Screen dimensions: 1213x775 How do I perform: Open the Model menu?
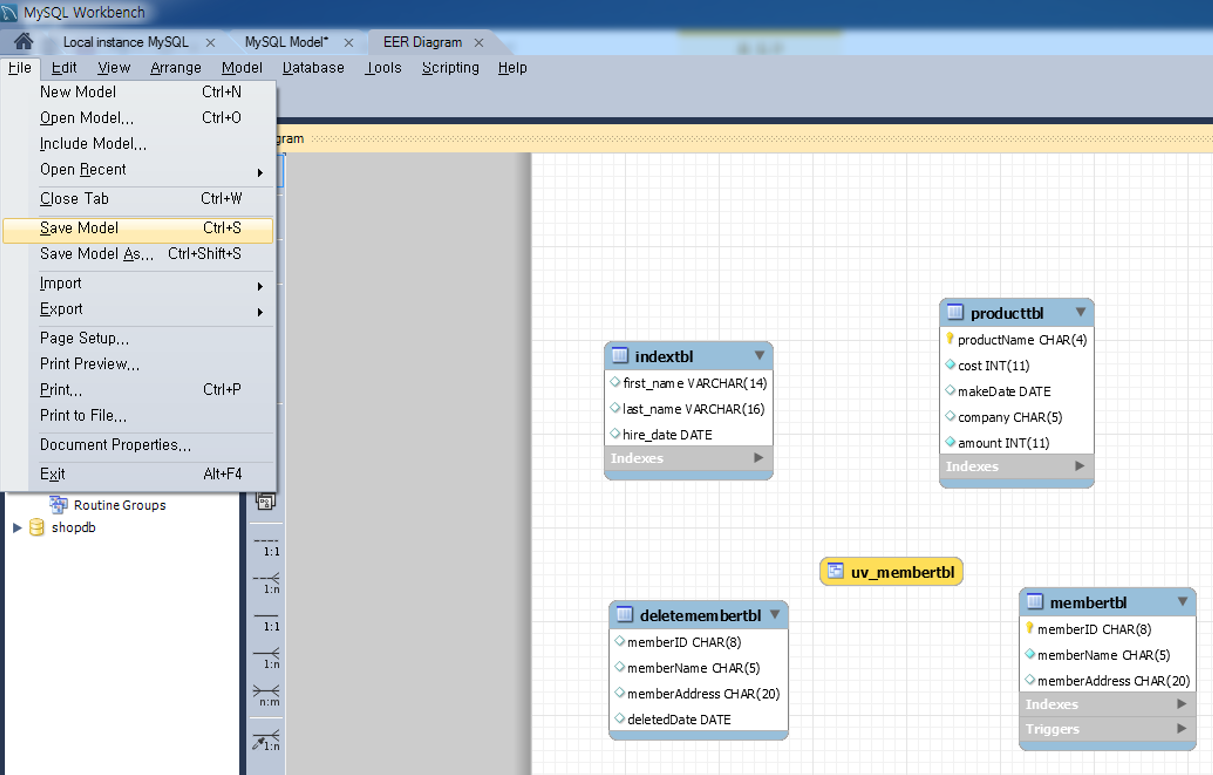[x=242, y=68]
